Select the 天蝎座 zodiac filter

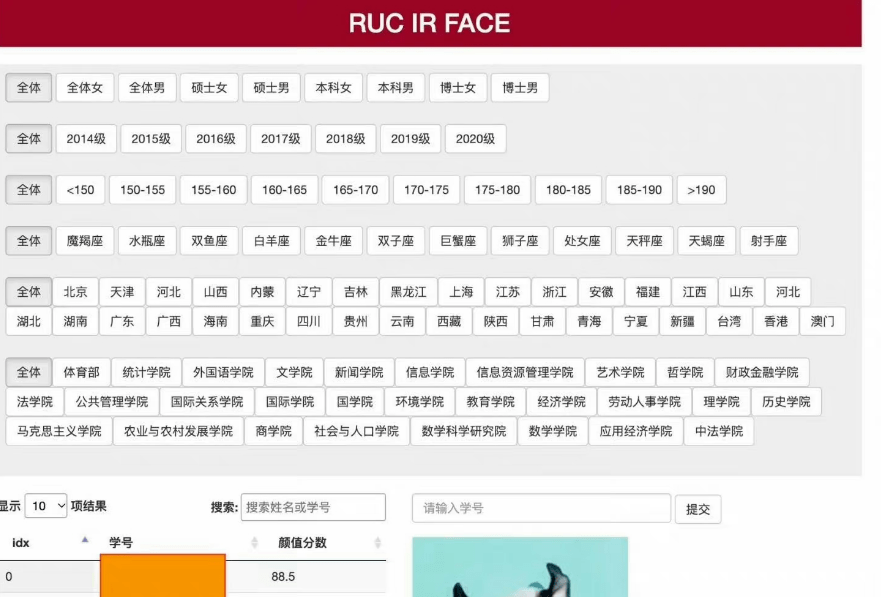click(x=706, y=241)
